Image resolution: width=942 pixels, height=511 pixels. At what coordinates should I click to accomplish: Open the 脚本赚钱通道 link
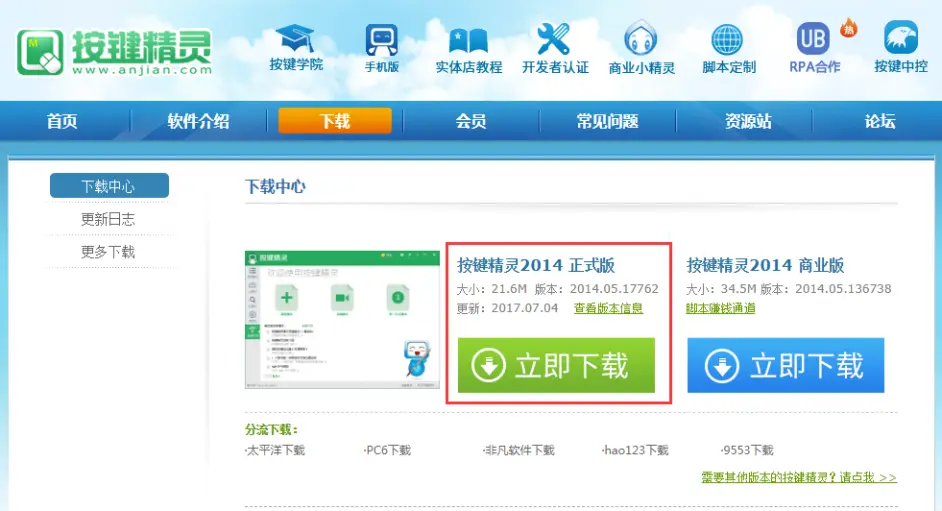[x=720, y=308]
